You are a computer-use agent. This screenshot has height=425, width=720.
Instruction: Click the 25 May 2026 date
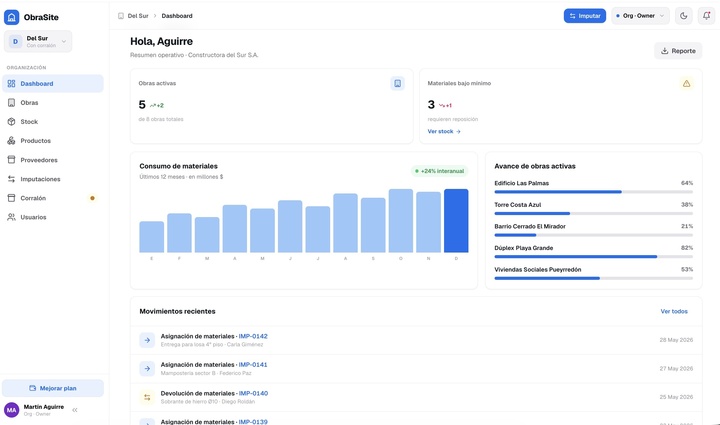point(676,397)
